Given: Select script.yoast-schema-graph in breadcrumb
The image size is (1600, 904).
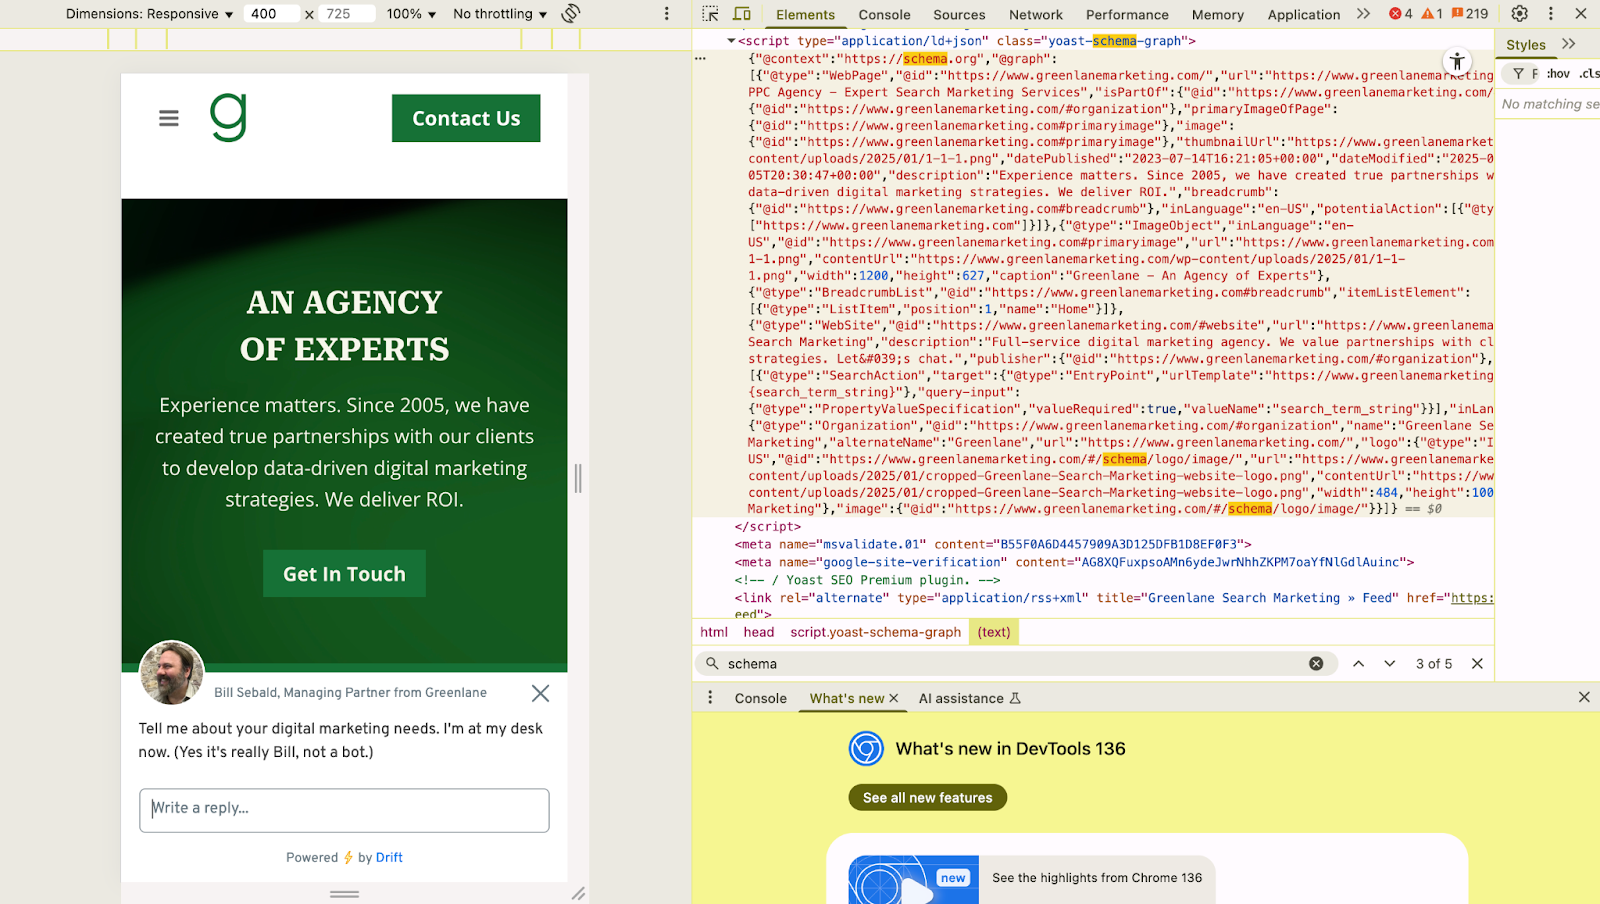Looking at the screenshot, I should tap(875, 632).
